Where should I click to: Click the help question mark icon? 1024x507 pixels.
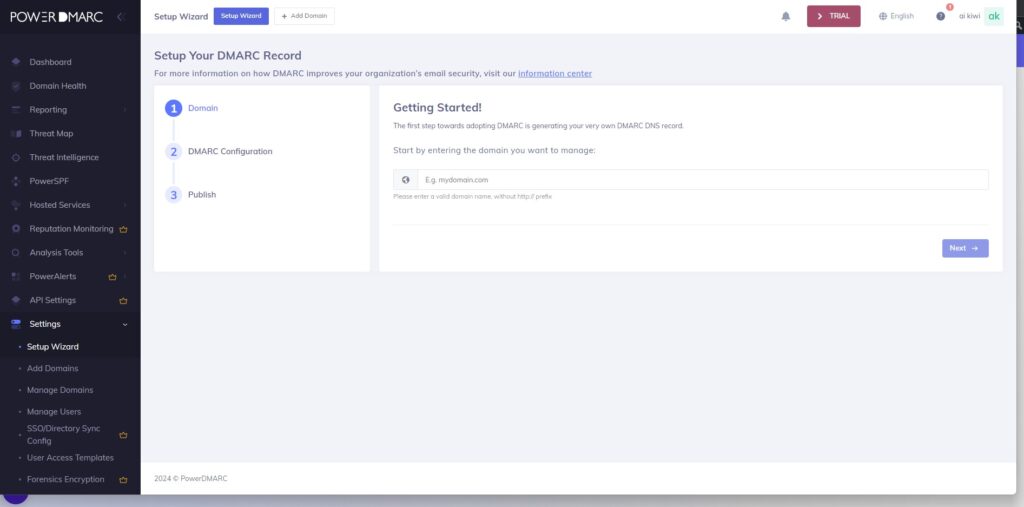tap(940, 16)
